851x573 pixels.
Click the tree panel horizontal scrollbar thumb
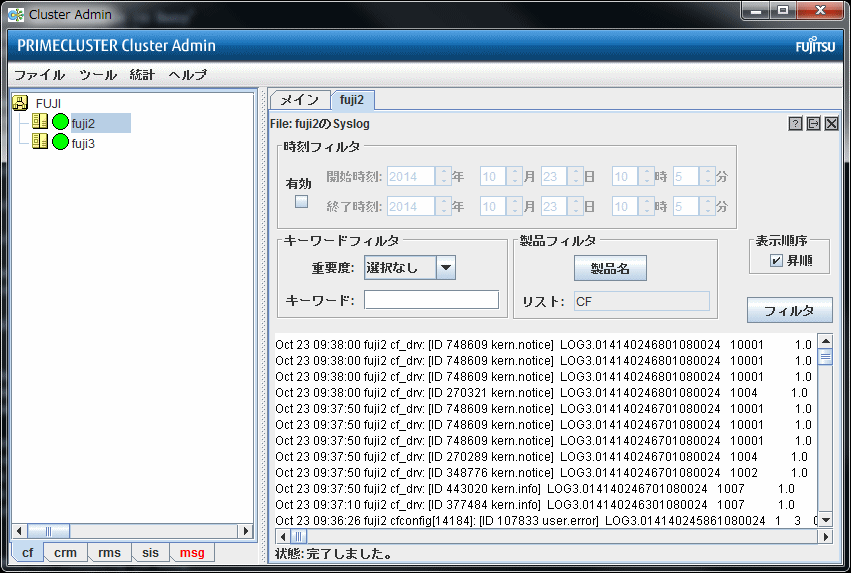point(48,531)
